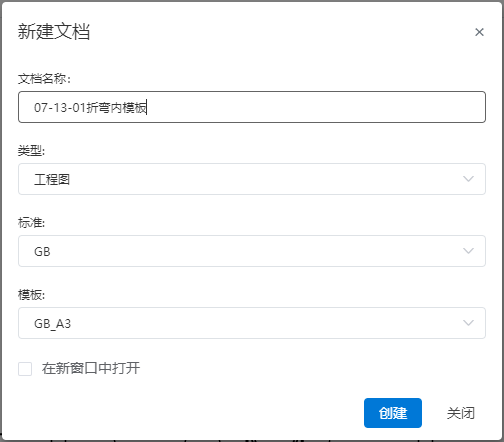The image size is (504, 442).
Task: Enable the 在新窗口中打开 checkbox
Action: click(25, 369)
